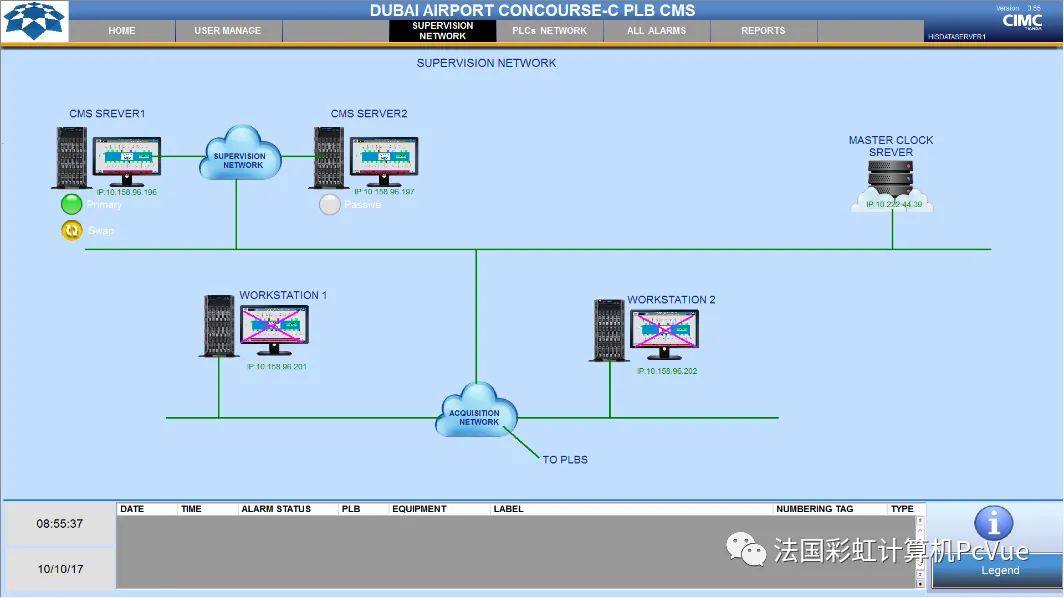
Task: Click the EQUIPMENT column header
Action: 419,509
